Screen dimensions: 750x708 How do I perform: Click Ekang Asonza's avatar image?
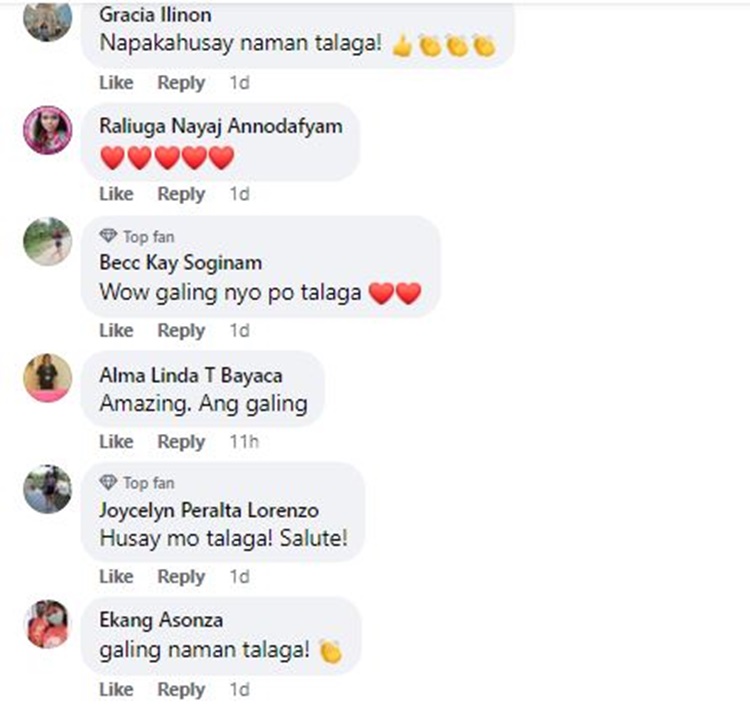[x=48, y=624]
